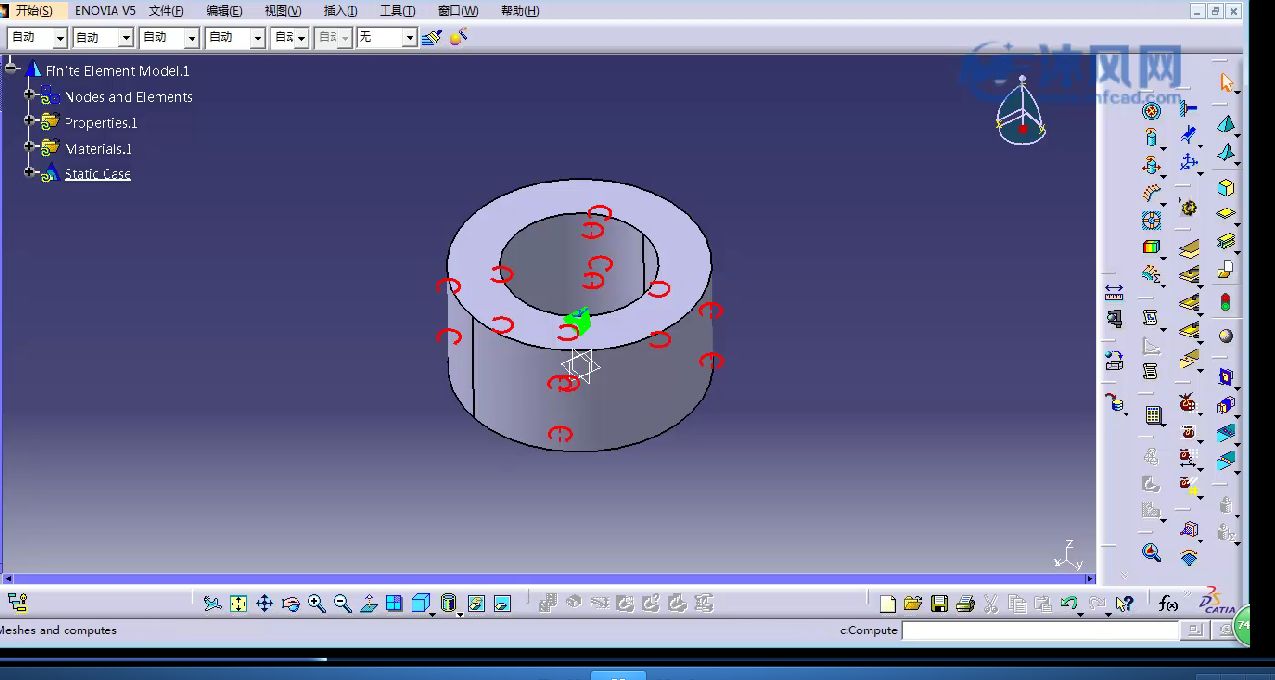The image size is (1275, 680).
Task: Select the Zoom In tool
Action: [x=317, y=603]
